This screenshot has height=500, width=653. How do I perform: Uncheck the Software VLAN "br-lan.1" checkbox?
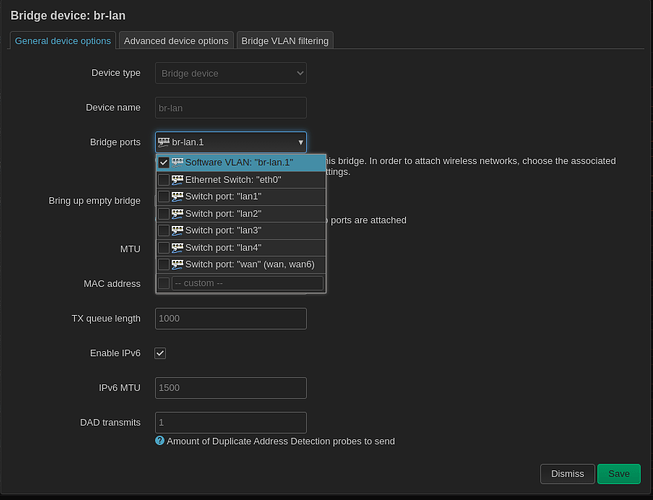coord(164,162)
